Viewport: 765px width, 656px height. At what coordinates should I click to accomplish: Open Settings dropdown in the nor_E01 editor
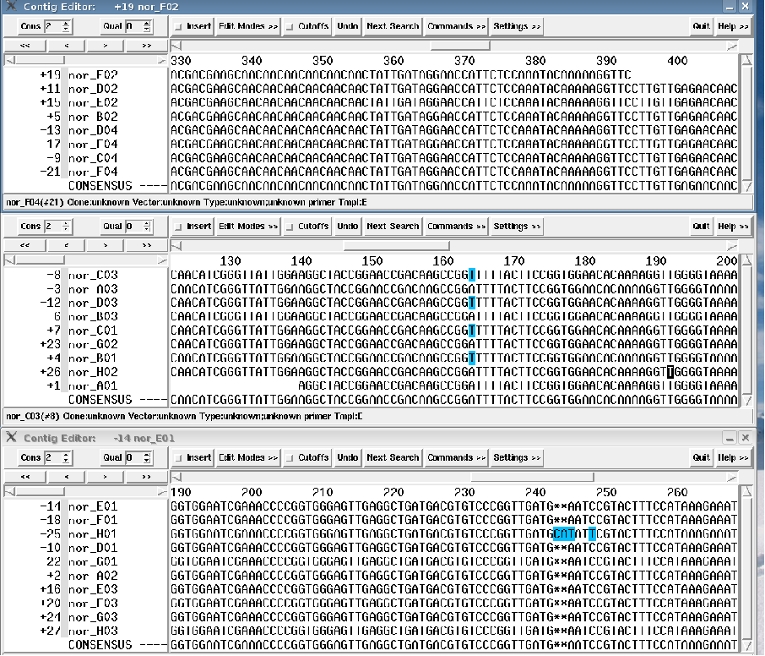(516, 458)
